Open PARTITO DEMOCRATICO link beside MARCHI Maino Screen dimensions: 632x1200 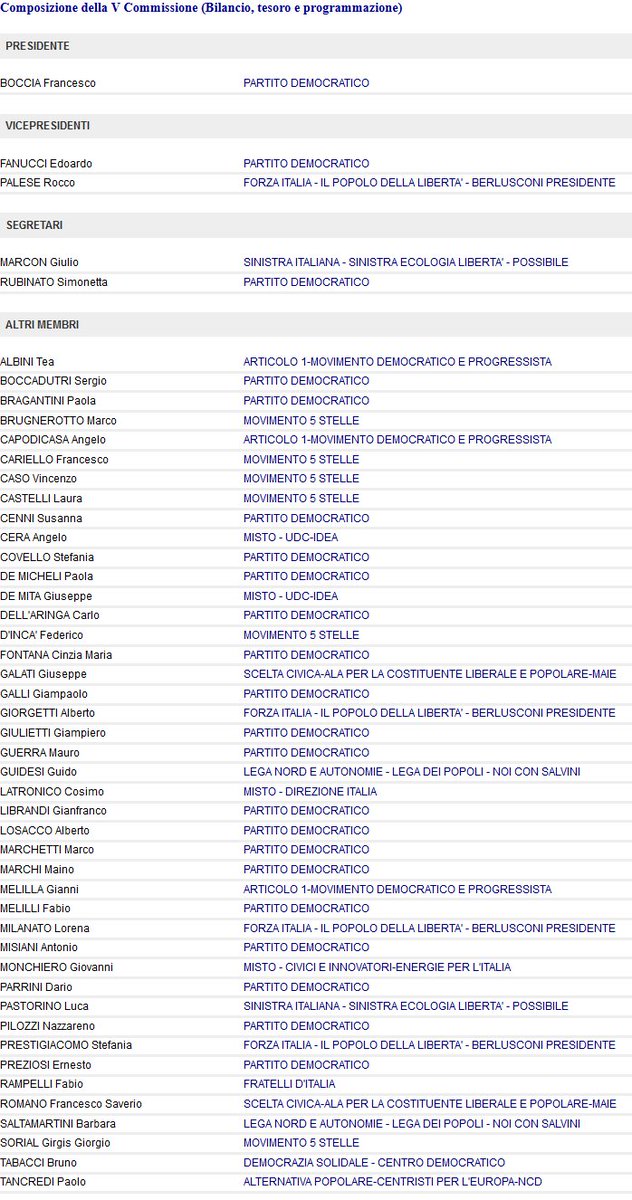(306, 869)
